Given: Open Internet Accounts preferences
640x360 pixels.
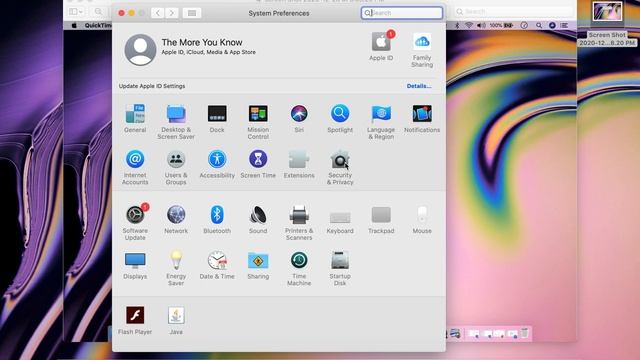Looking at the screenshot, I should [x=135, y=159].
